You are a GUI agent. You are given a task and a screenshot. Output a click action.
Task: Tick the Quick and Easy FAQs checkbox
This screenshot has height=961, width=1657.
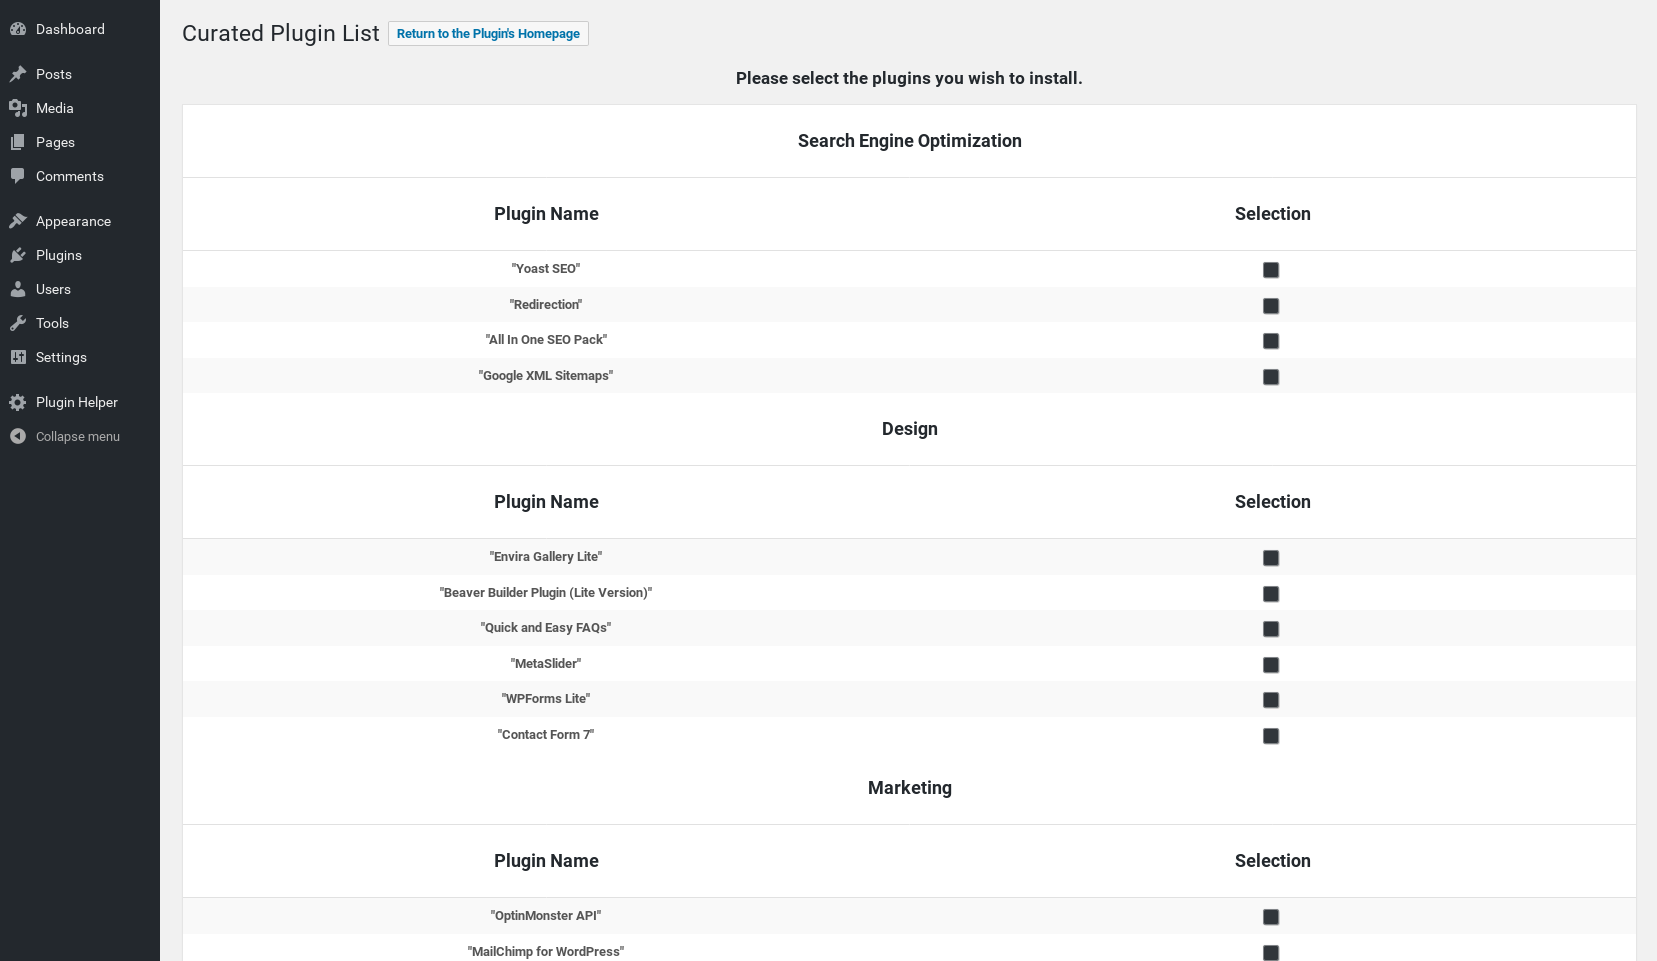pyautogui.click(x=1271, y=629)
